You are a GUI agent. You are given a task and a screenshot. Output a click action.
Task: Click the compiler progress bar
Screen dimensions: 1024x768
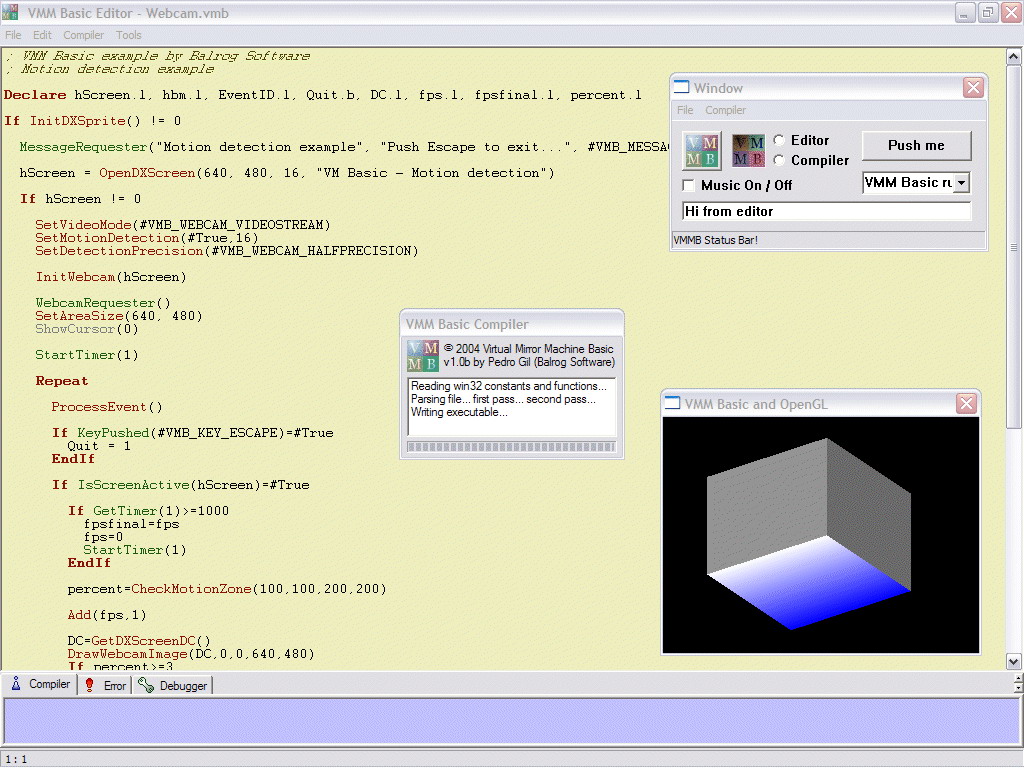click(511, 447)
